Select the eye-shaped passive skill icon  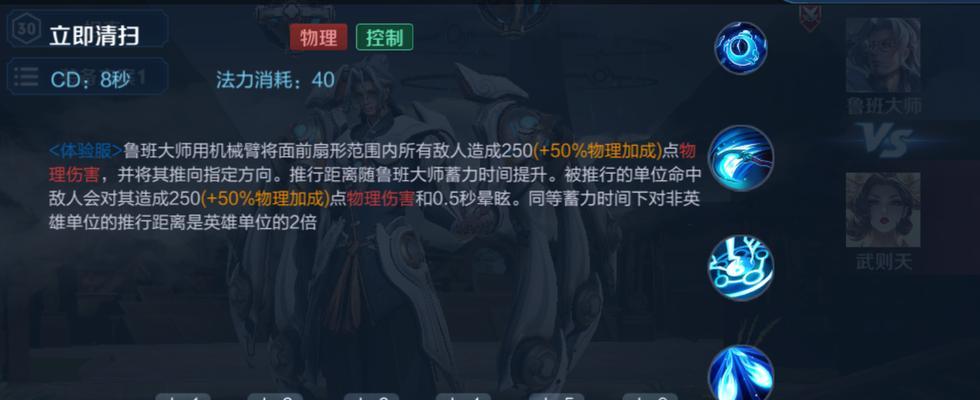pyautogui.click(x=741, y=48)
